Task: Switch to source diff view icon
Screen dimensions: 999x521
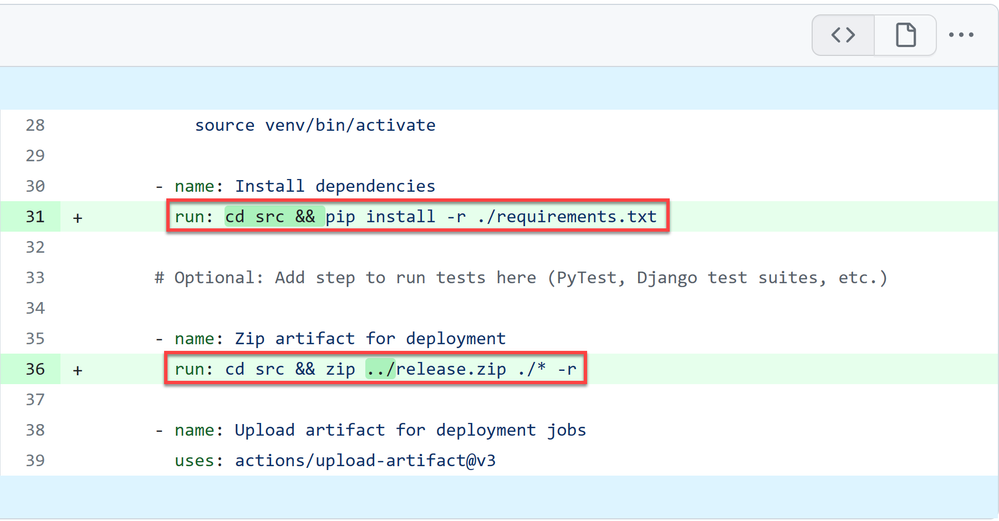Action: tap(843, 35)
